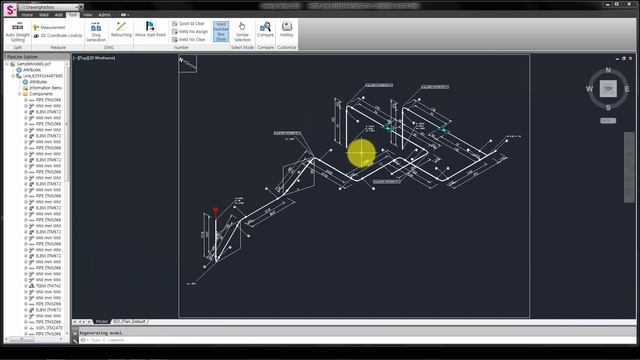Expand the TEBW ITM742 tree node
This screenshot has width=640, height=360.
pos(25,286)
